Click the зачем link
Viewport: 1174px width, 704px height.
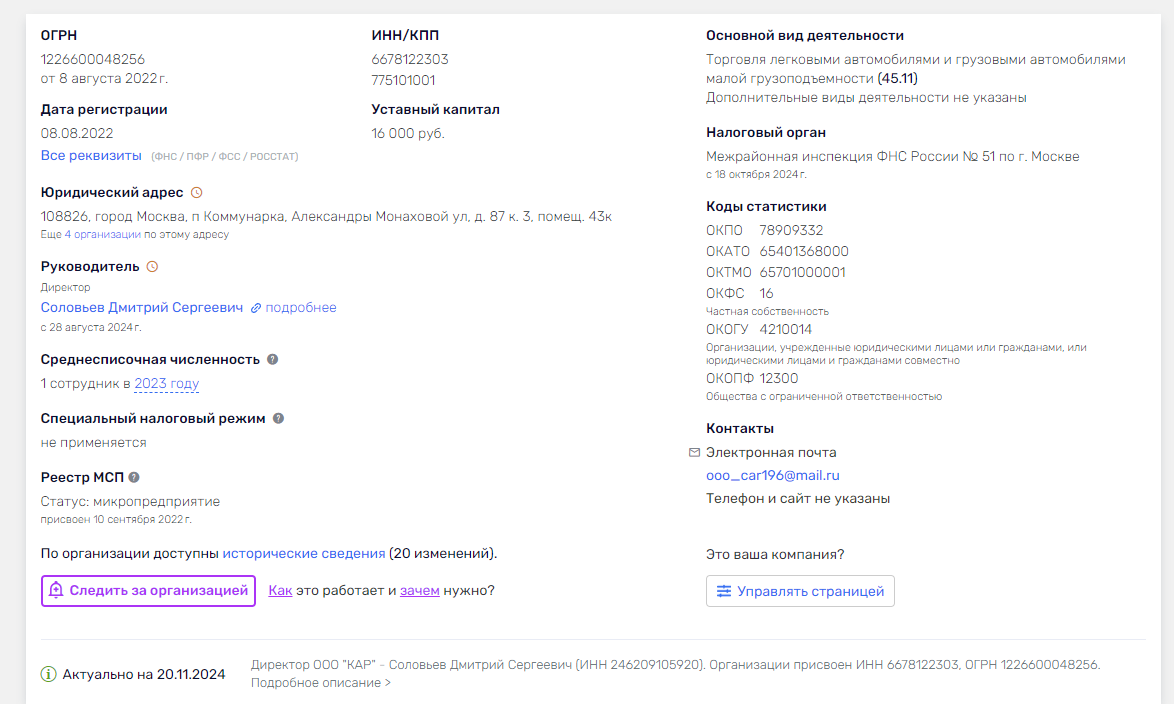click(420, 591)
